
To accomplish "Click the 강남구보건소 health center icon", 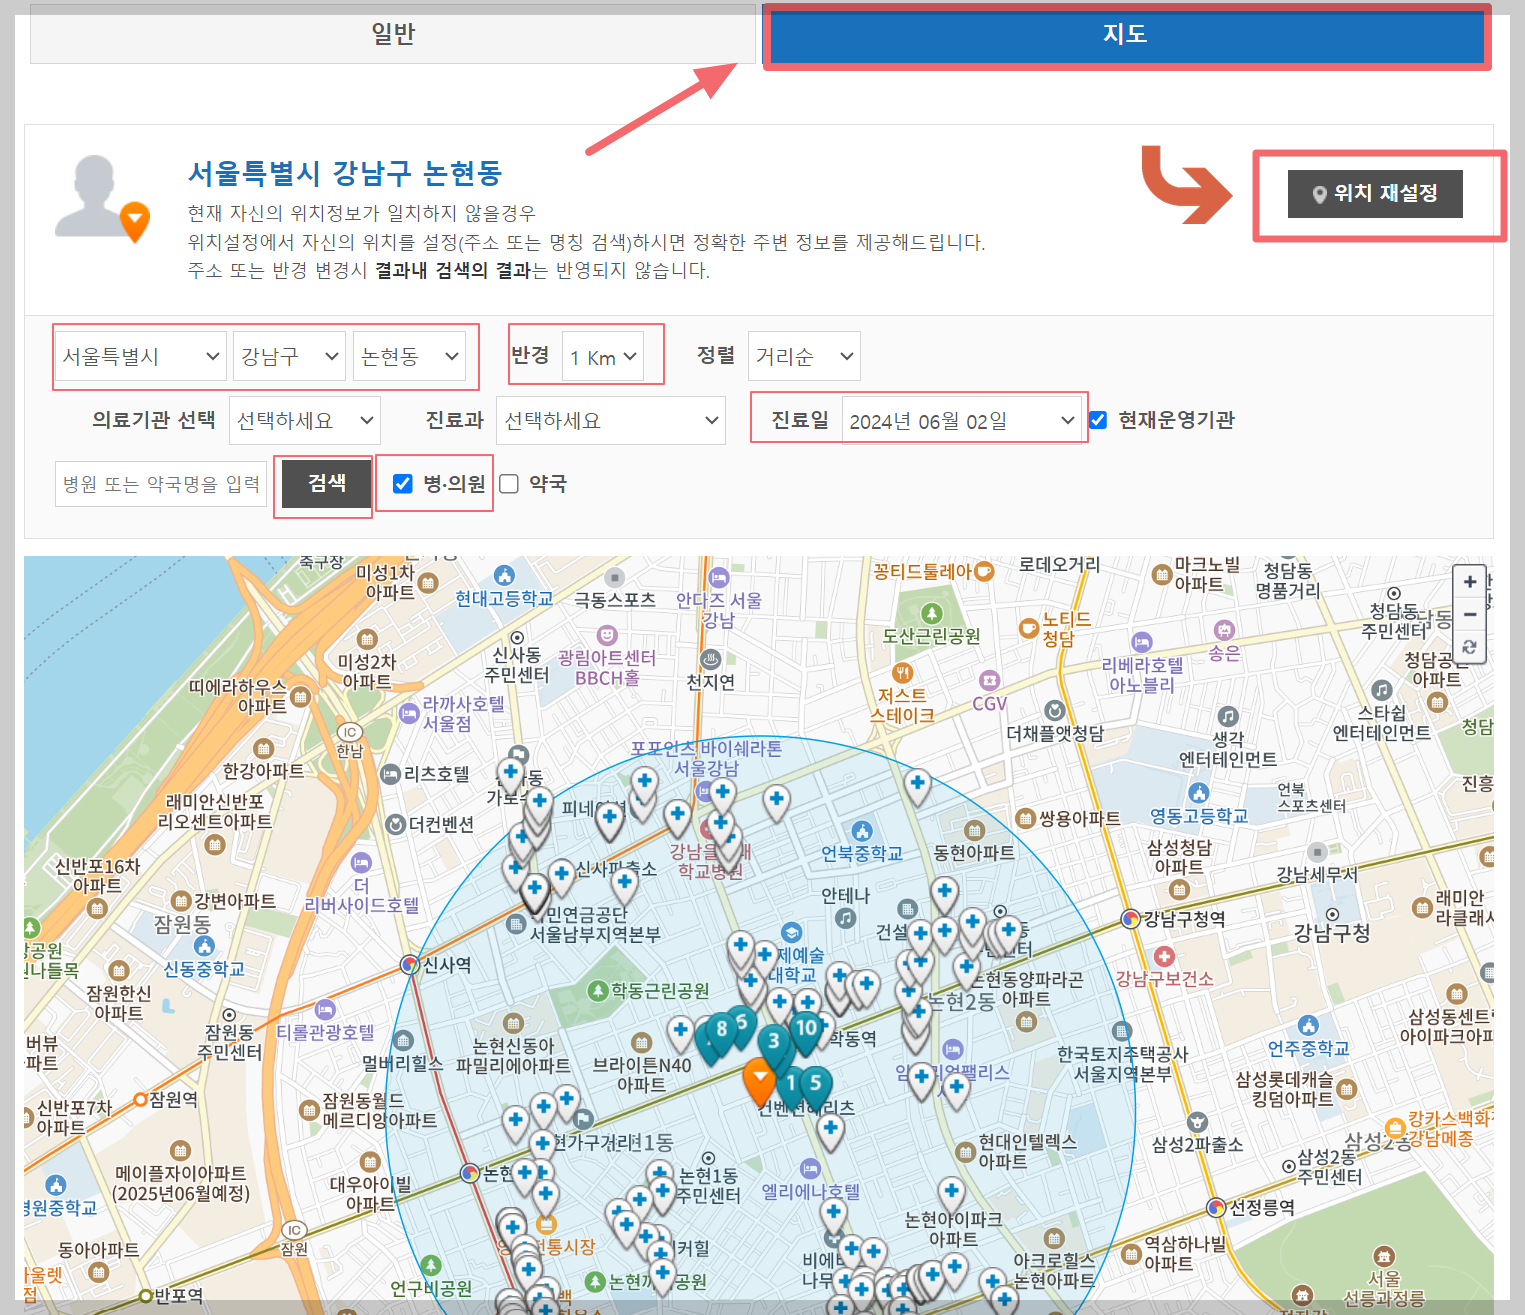I will tap(1164, 957).
